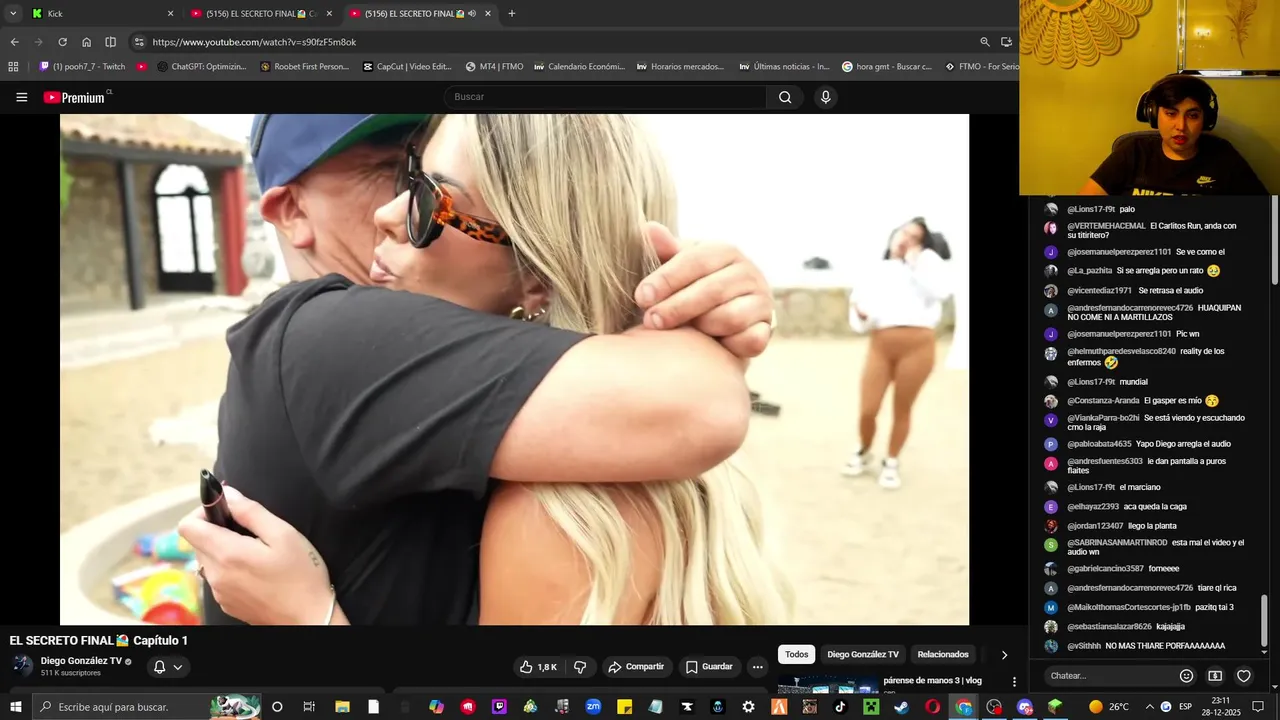Click the YouTube search magnifier button
Screen dimensions: 1280x720
pyautogui.click(x=785, y=97)
